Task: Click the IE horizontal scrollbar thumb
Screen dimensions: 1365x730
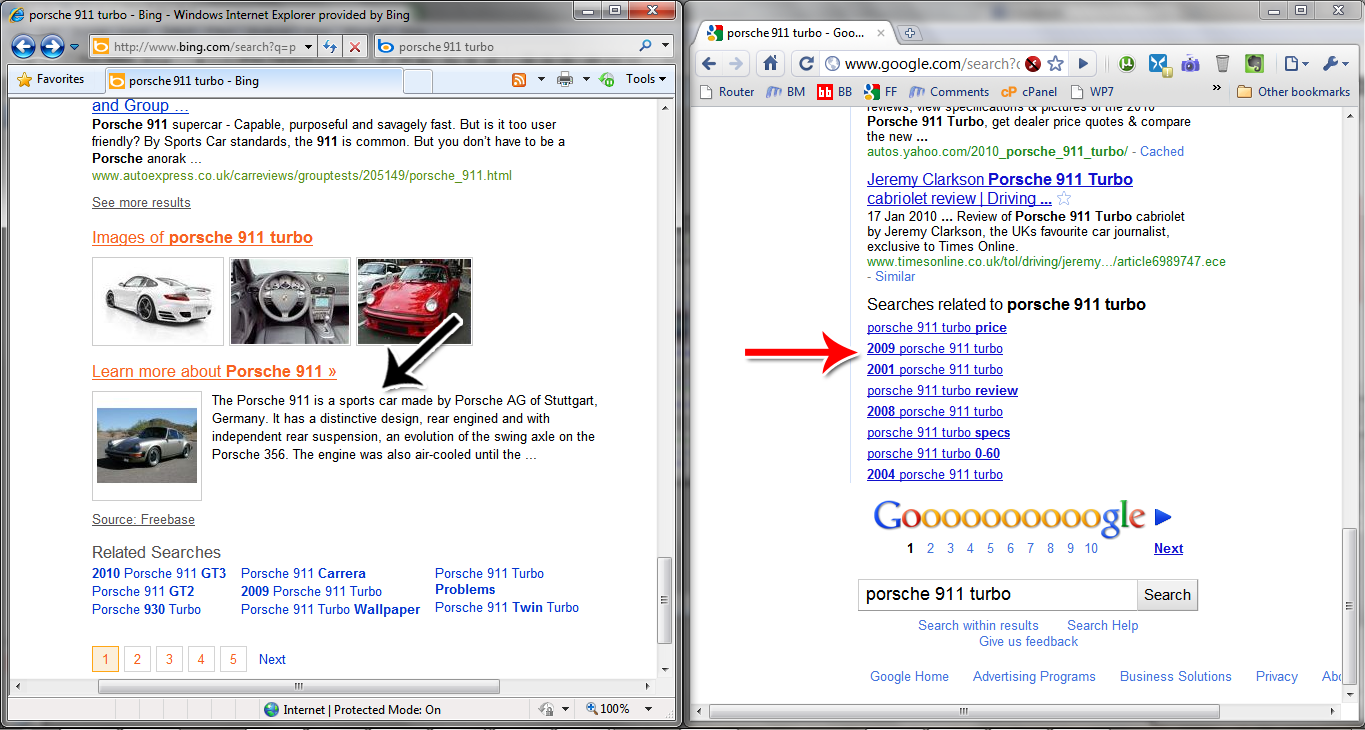Action: (299, 686)
